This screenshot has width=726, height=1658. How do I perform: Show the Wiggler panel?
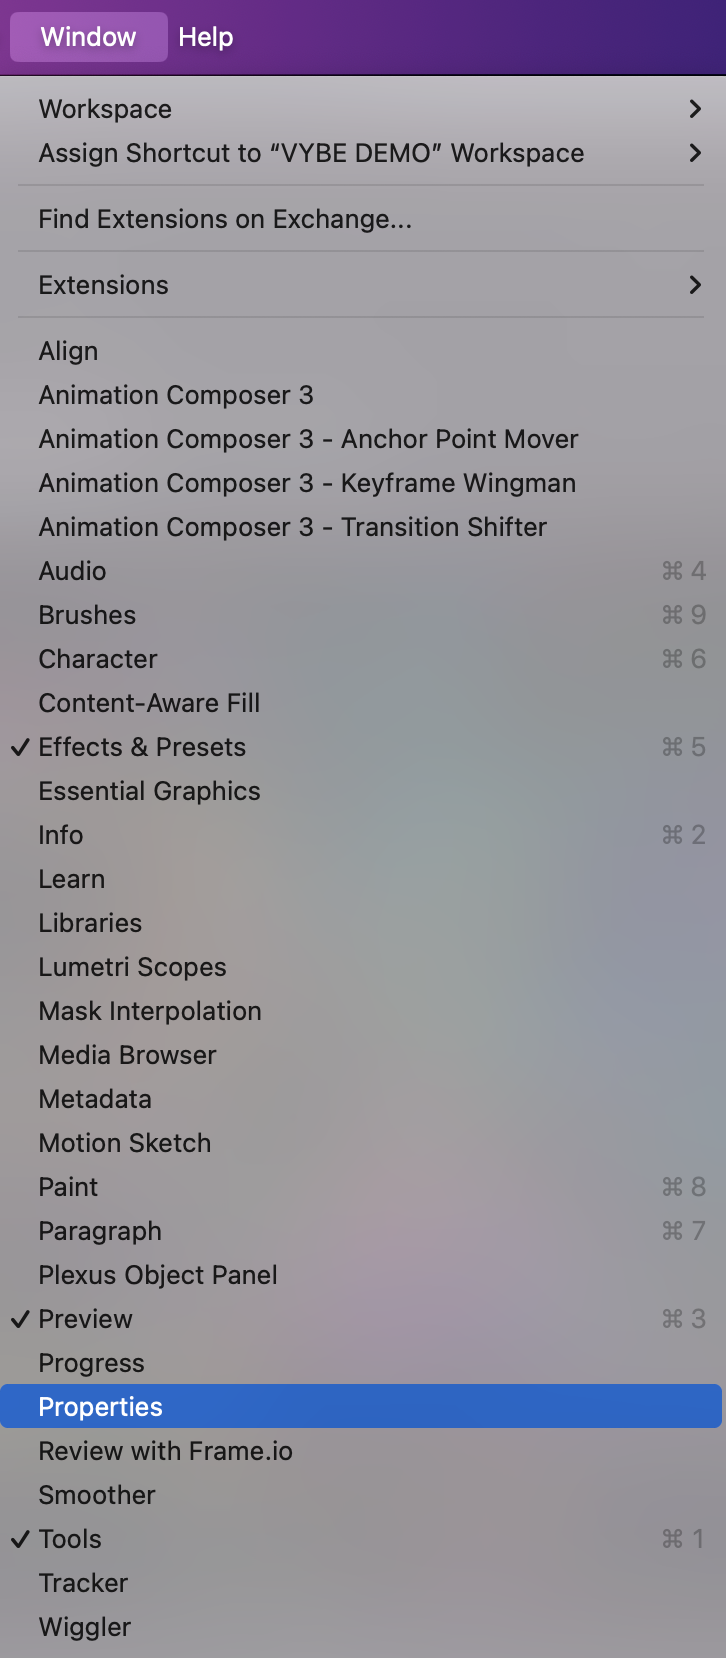pos(361,1627)
